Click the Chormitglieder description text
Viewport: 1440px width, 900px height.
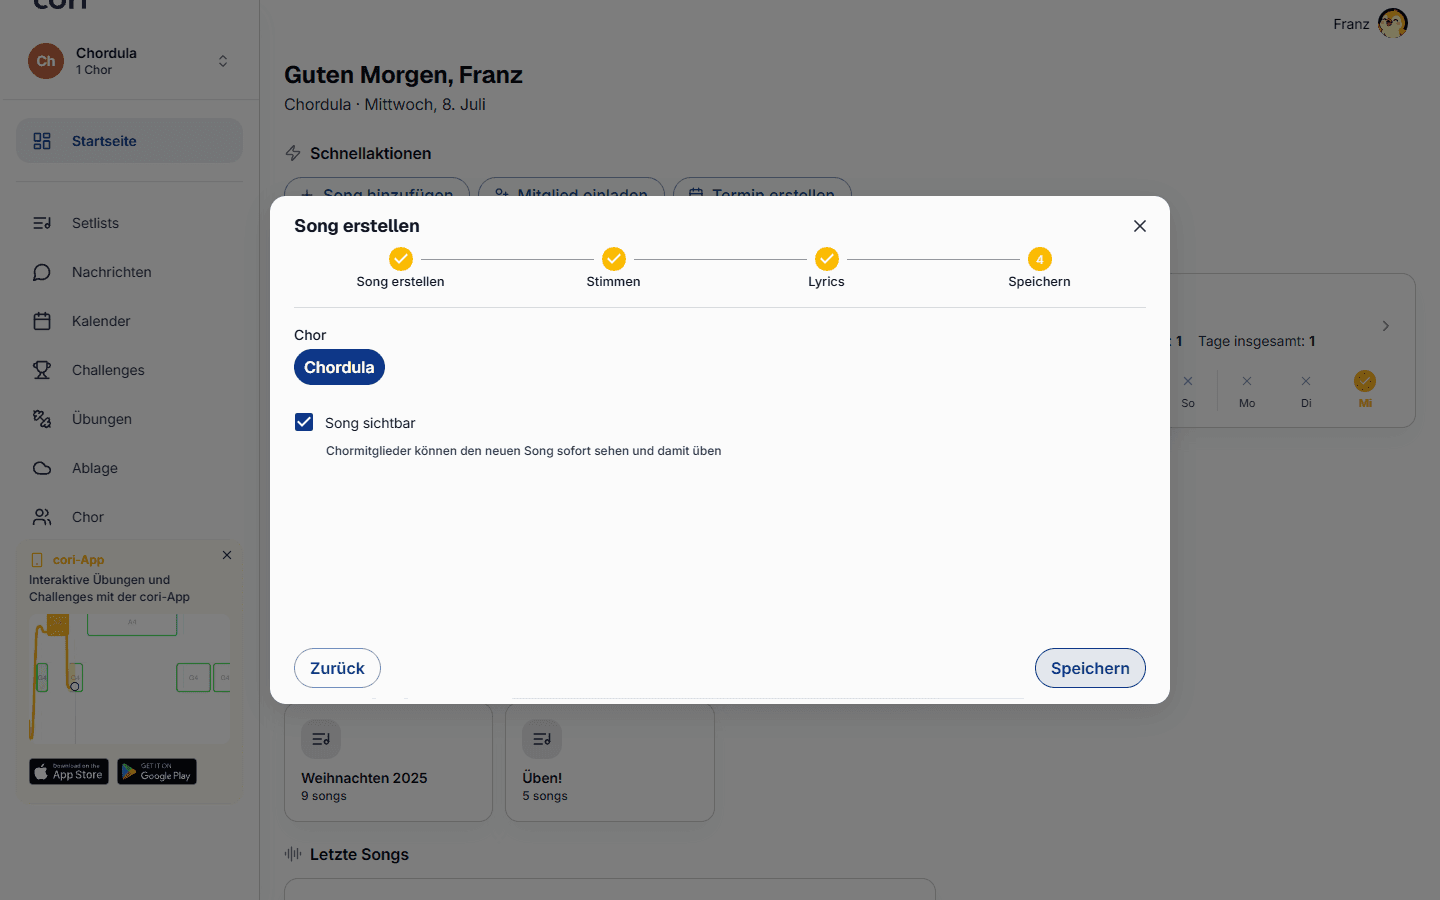[524, 451]
